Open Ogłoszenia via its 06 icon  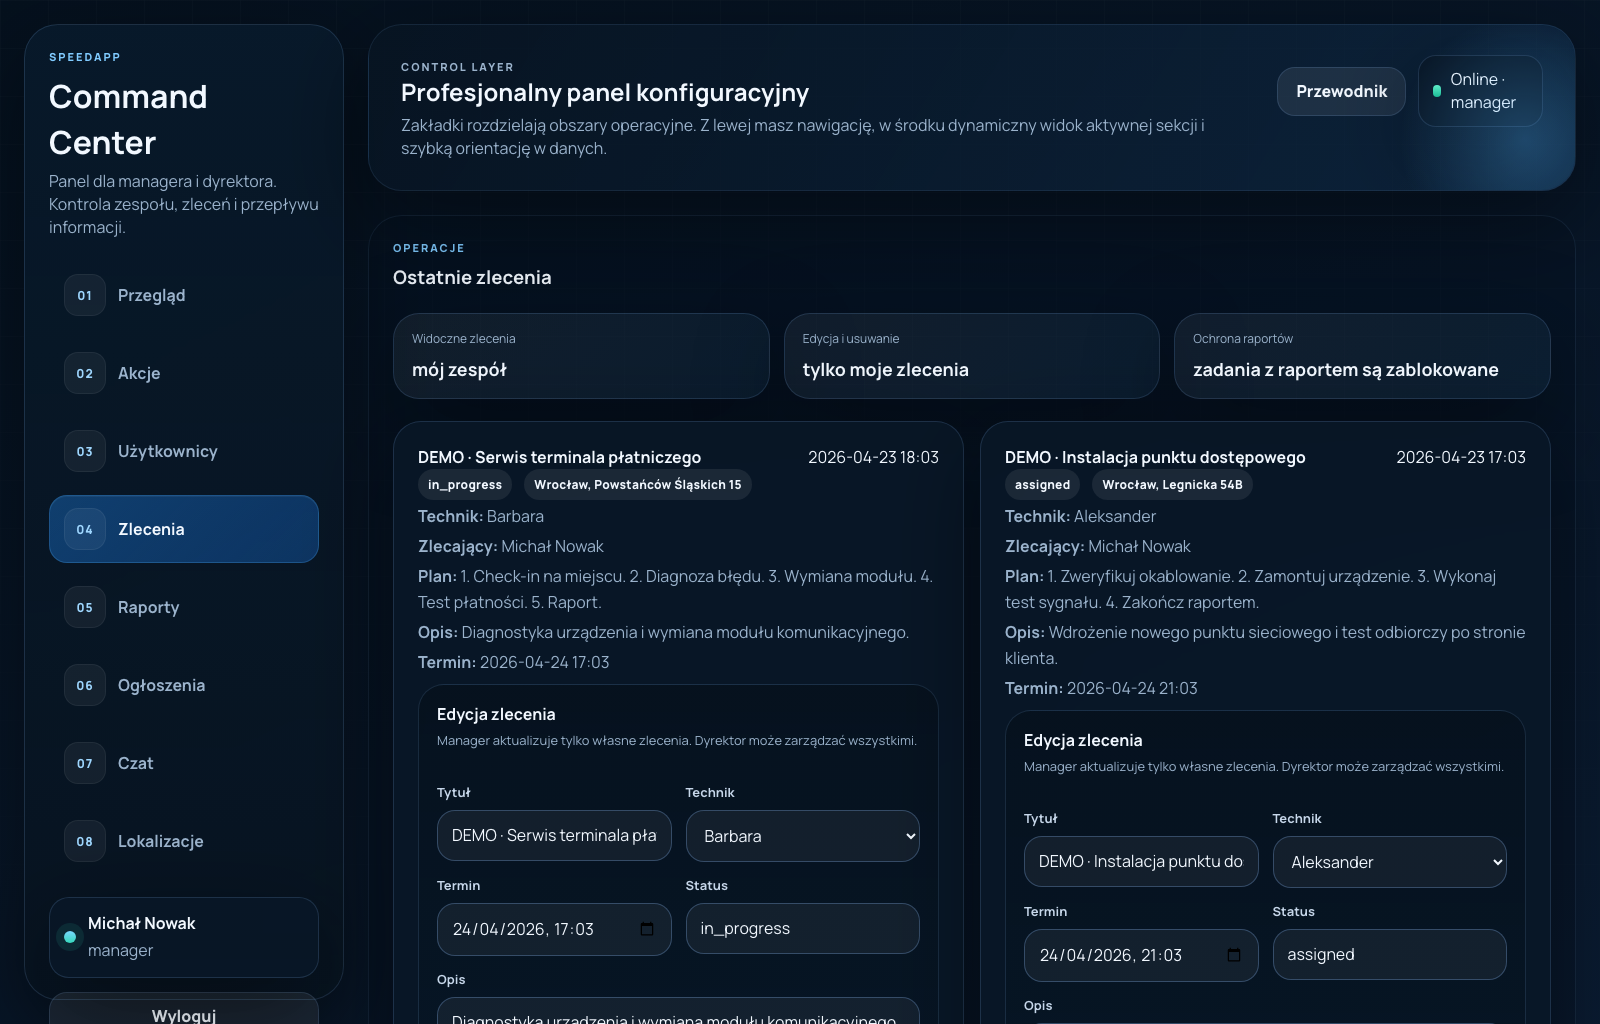(84, 685)
